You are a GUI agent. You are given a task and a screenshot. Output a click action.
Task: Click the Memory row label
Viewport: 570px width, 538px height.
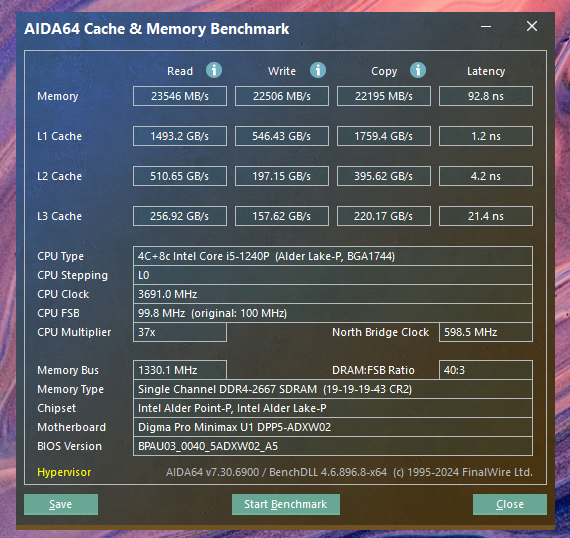(58, 96)
